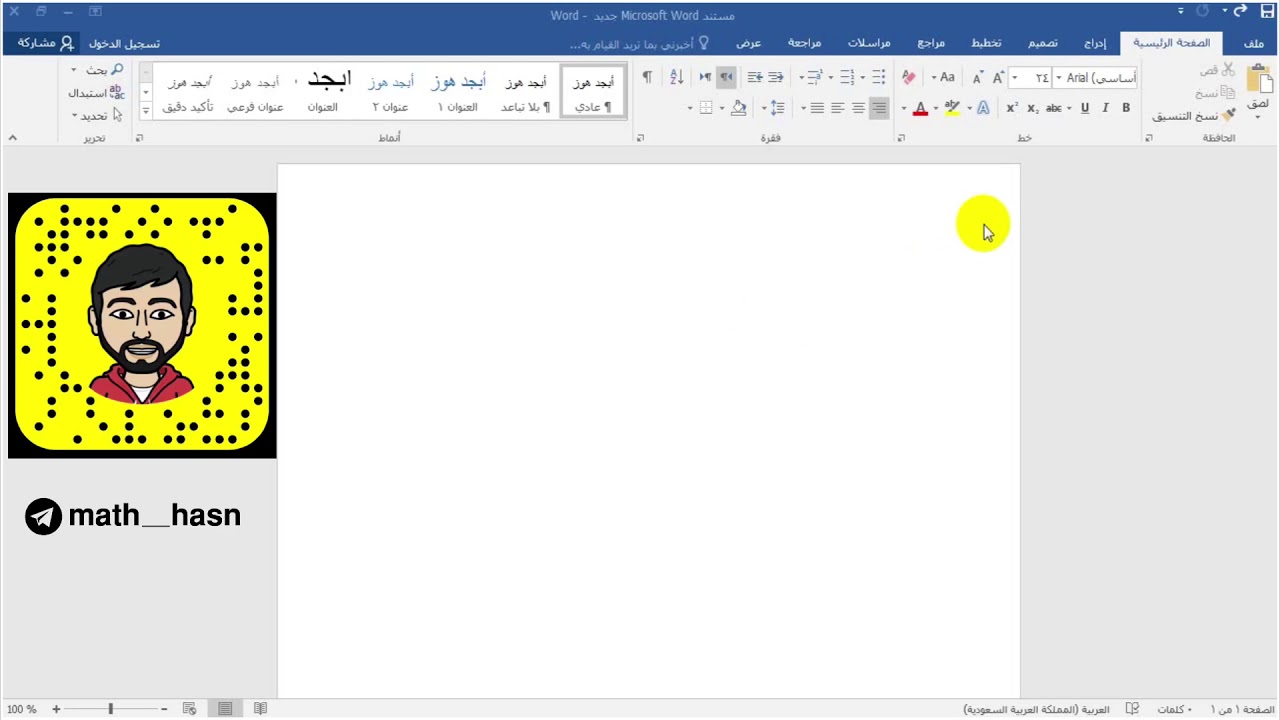Screen dimensions: 1280x720
Task: Apply multilevel list
Action: click(816, 78)
